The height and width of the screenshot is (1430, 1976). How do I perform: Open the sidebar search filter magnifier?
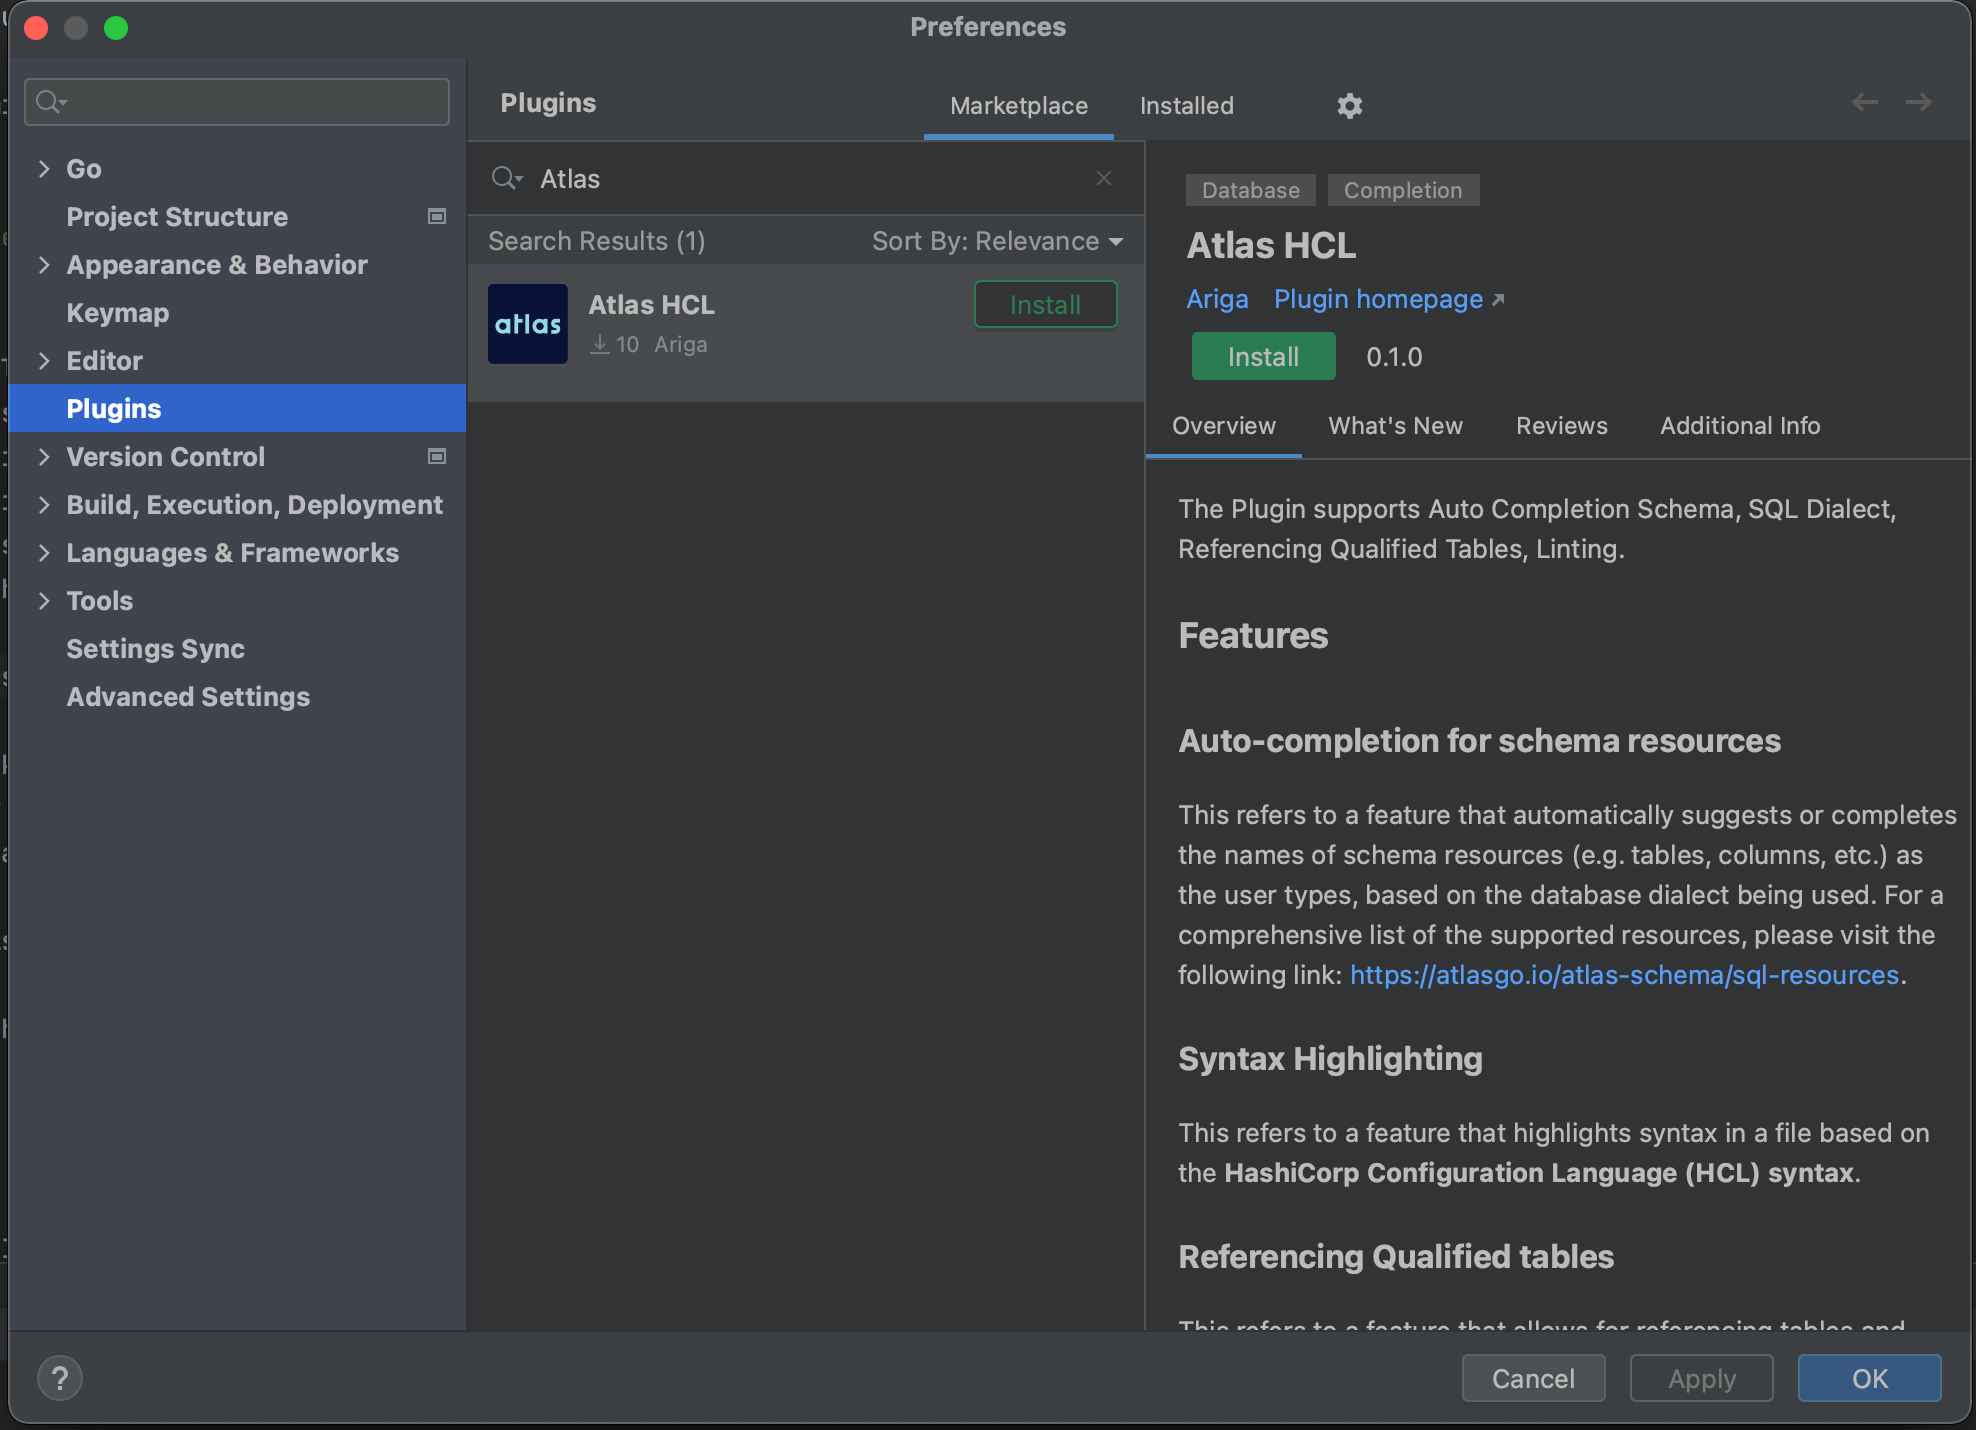click(x=48, y=101)
